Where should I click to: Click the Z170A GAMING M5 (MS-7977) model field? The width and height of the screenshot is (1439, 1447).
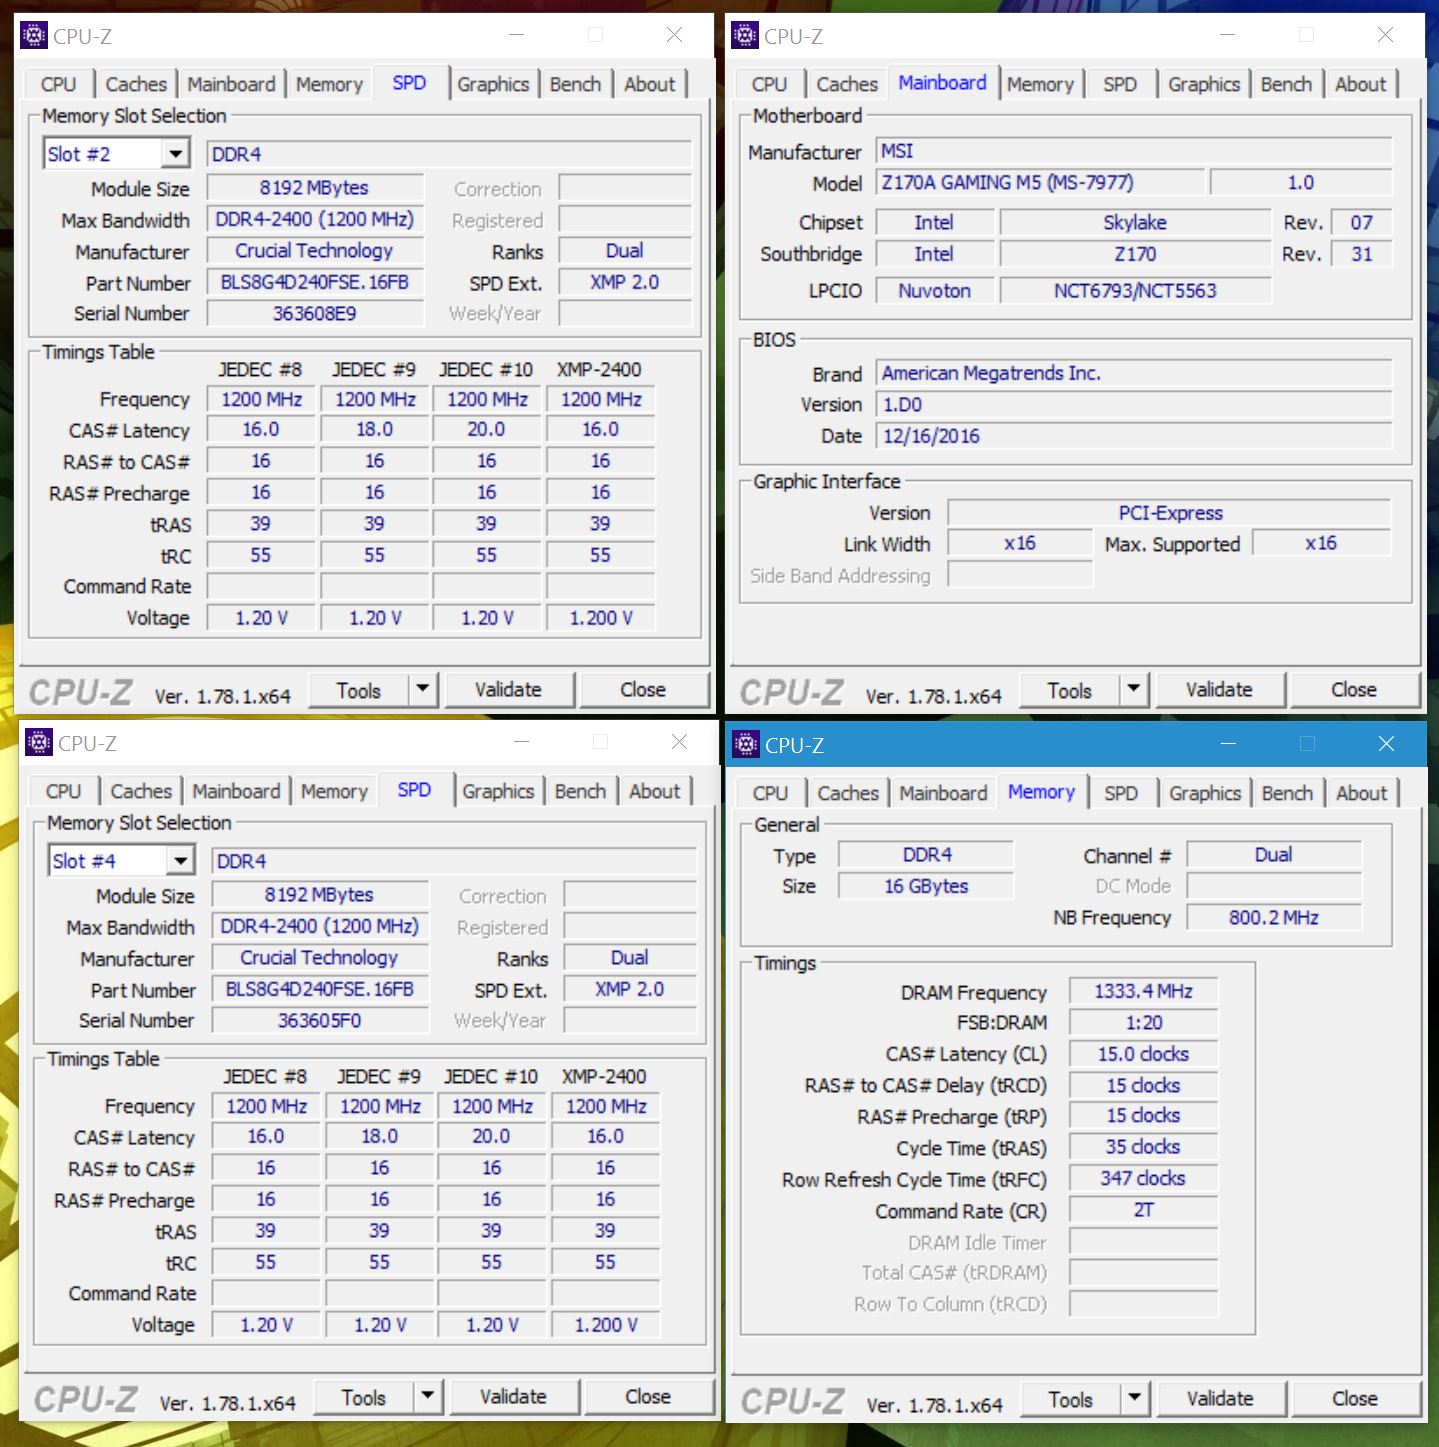coord(1040,182)
